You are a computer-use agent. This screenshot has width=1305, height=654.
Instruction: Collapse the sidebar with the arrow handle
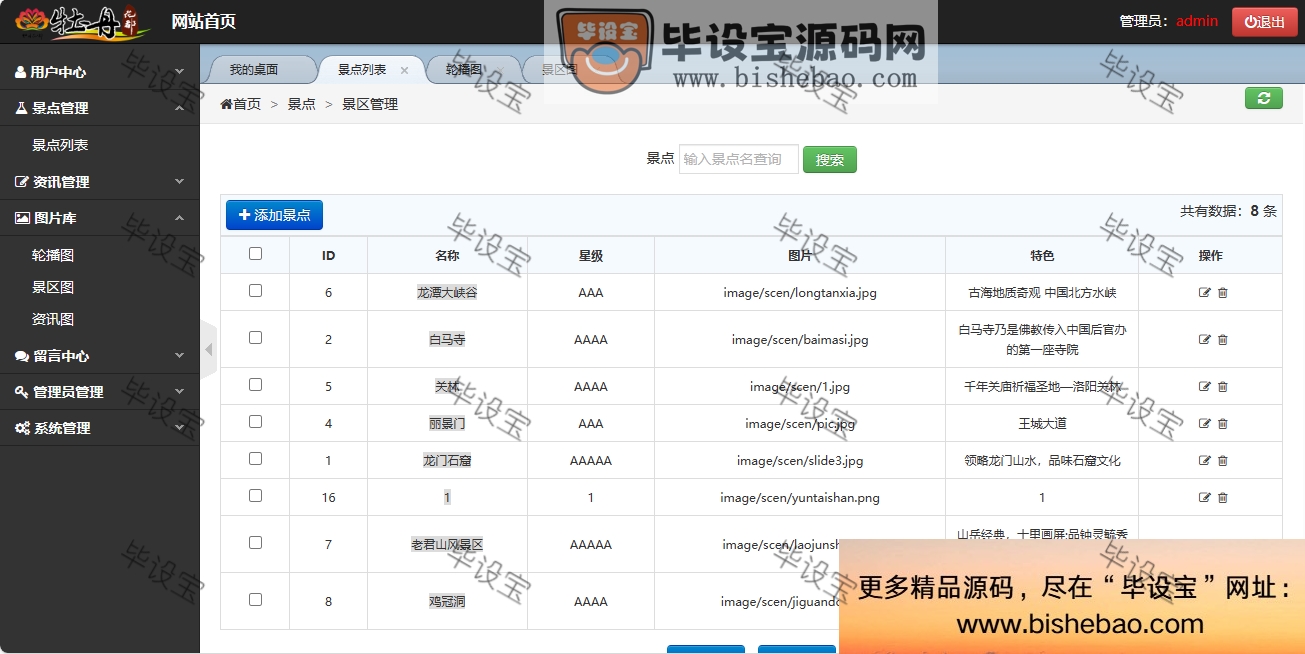(208, 349)
